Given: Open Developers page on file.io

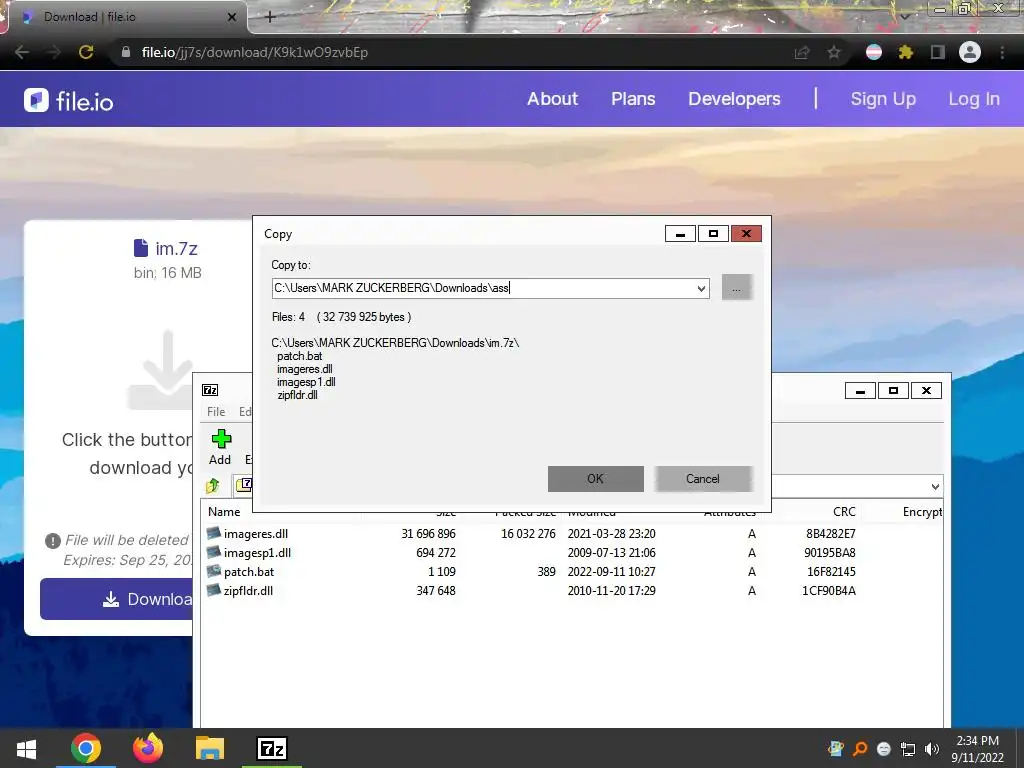Looking at the screenshot, I should click(x=734, y=99).
